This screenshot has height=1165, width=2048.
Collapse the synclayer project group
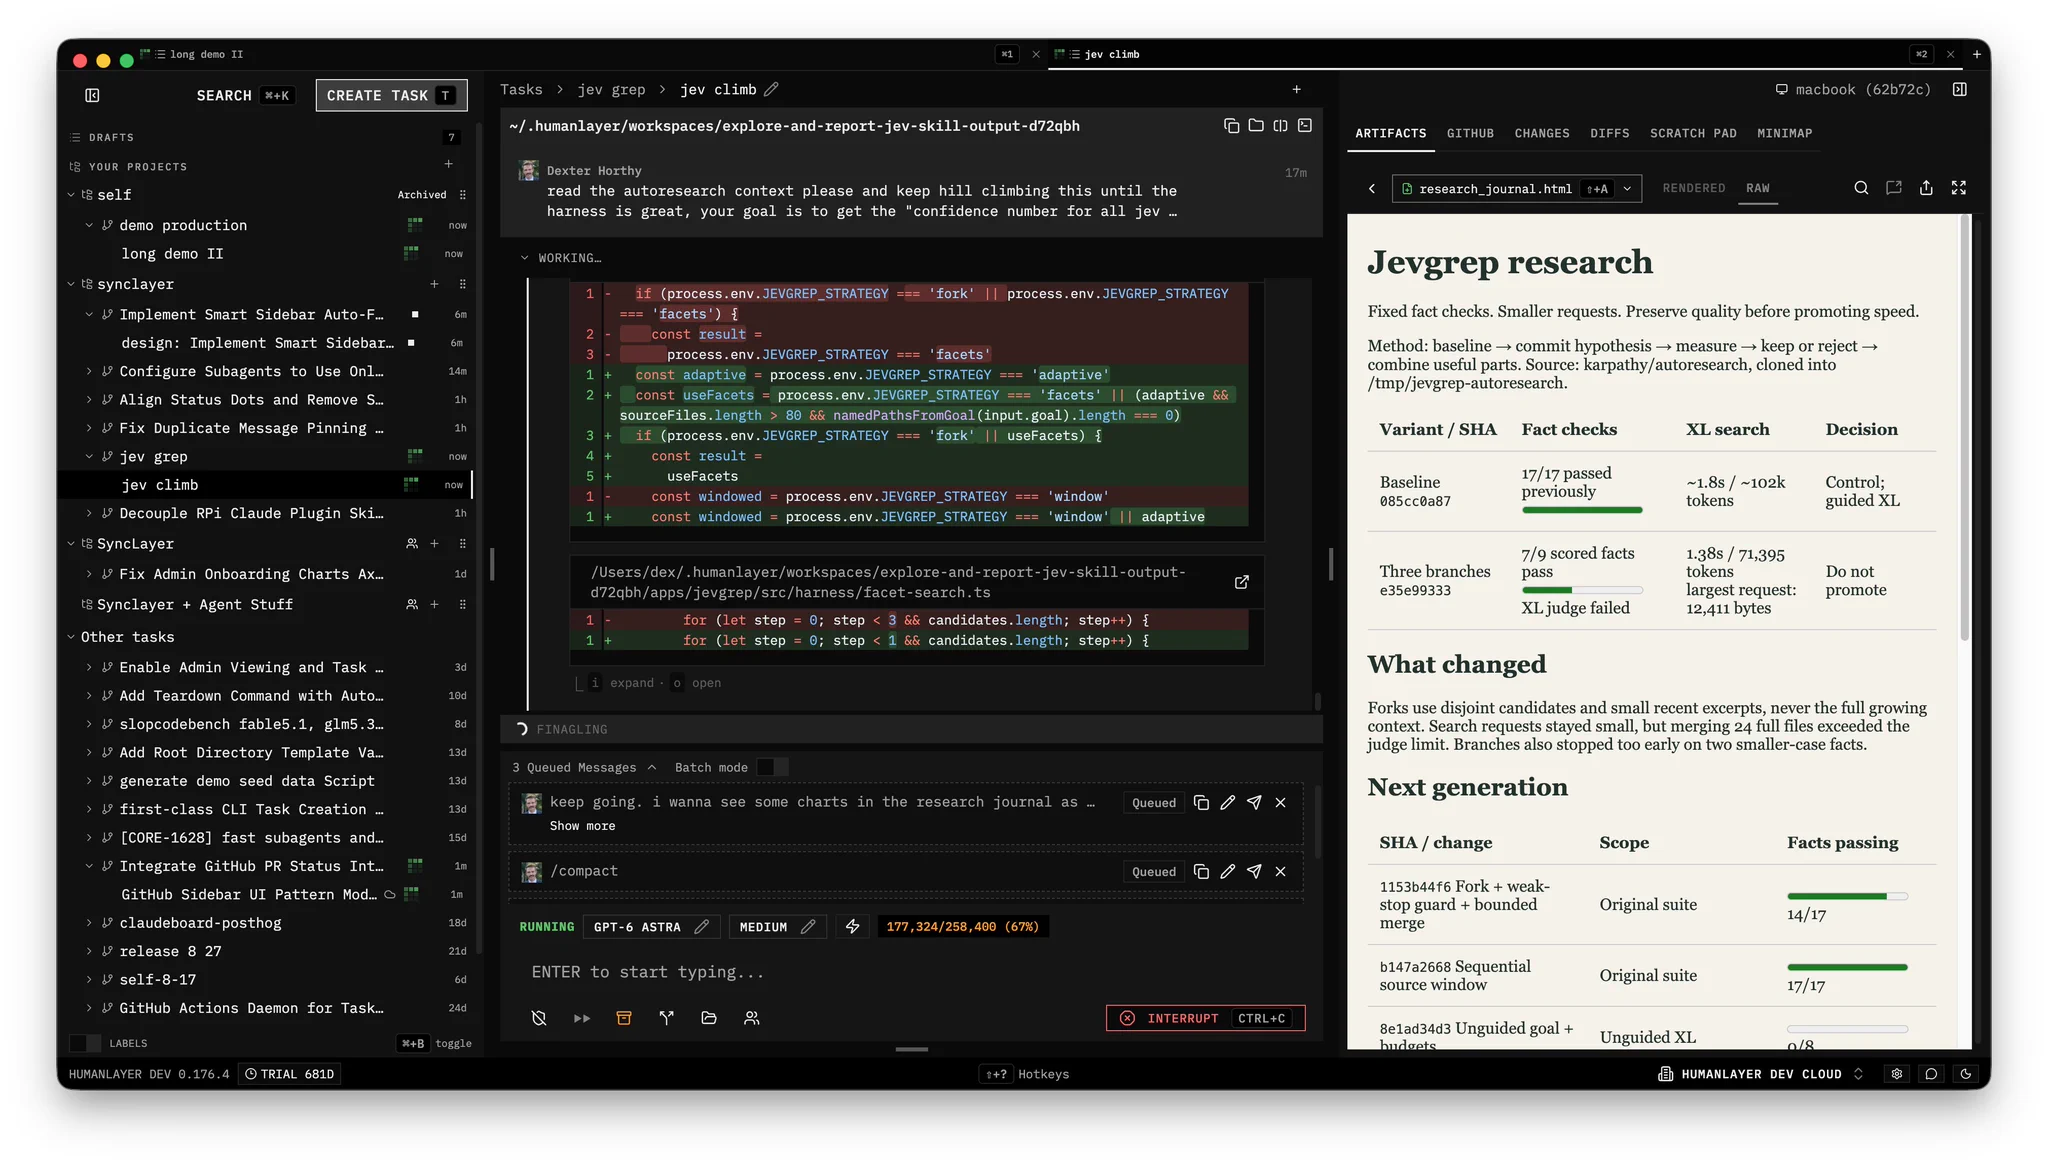click(x=71, y=284)
